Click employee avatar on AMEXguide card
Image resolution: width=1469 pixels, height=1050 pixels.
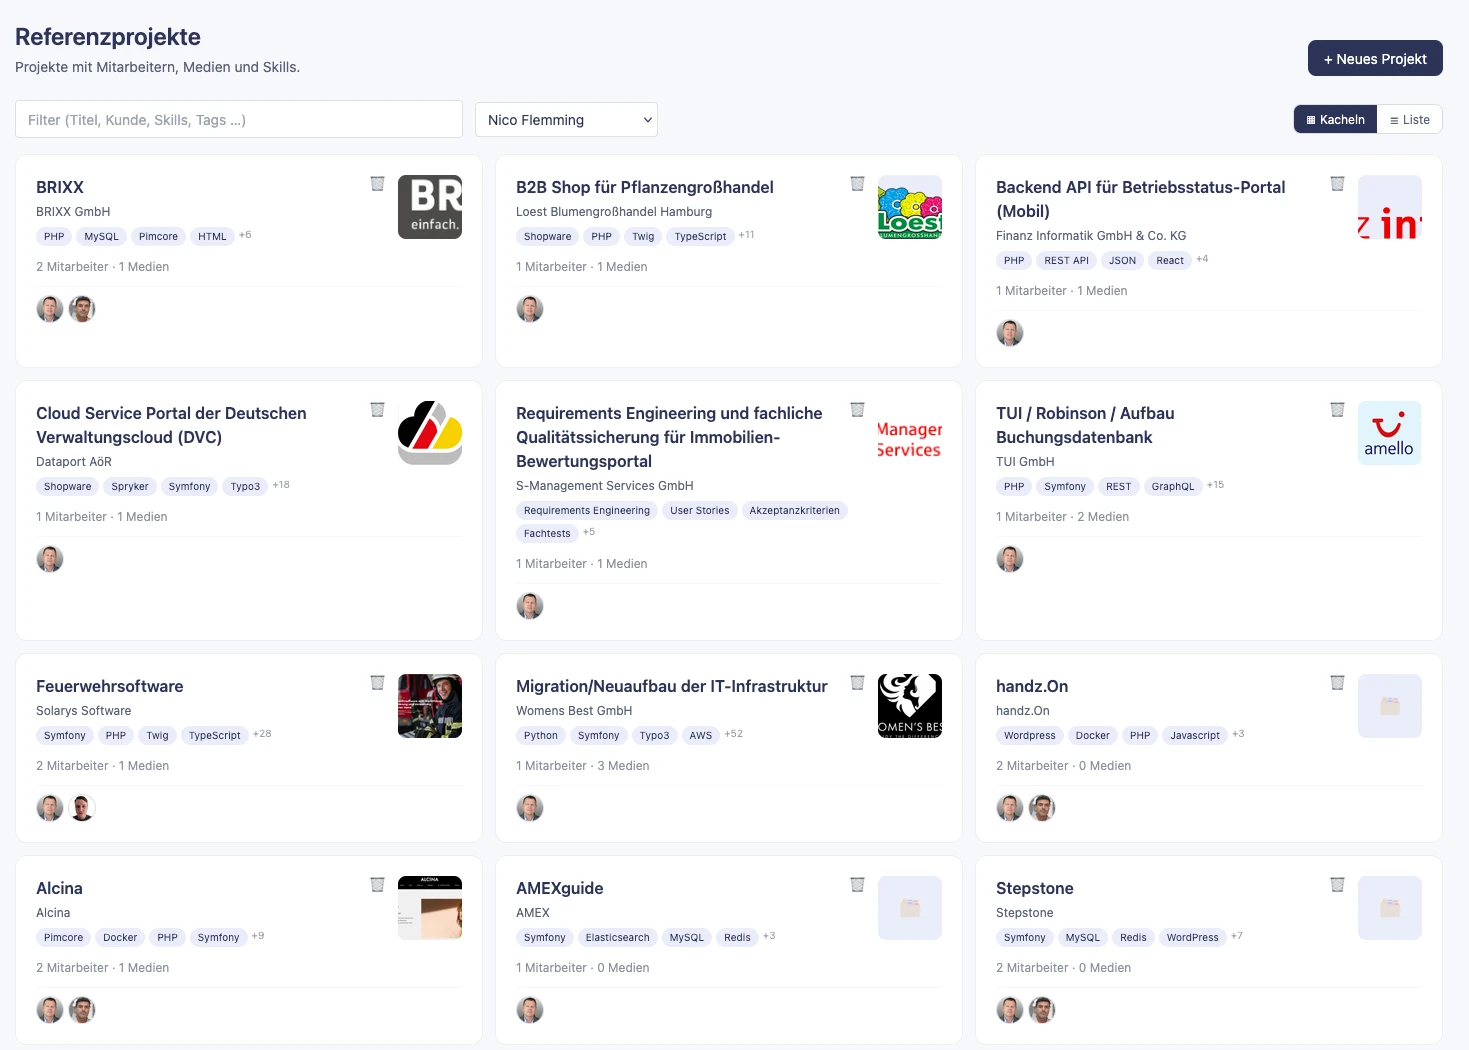point(530,1010)
